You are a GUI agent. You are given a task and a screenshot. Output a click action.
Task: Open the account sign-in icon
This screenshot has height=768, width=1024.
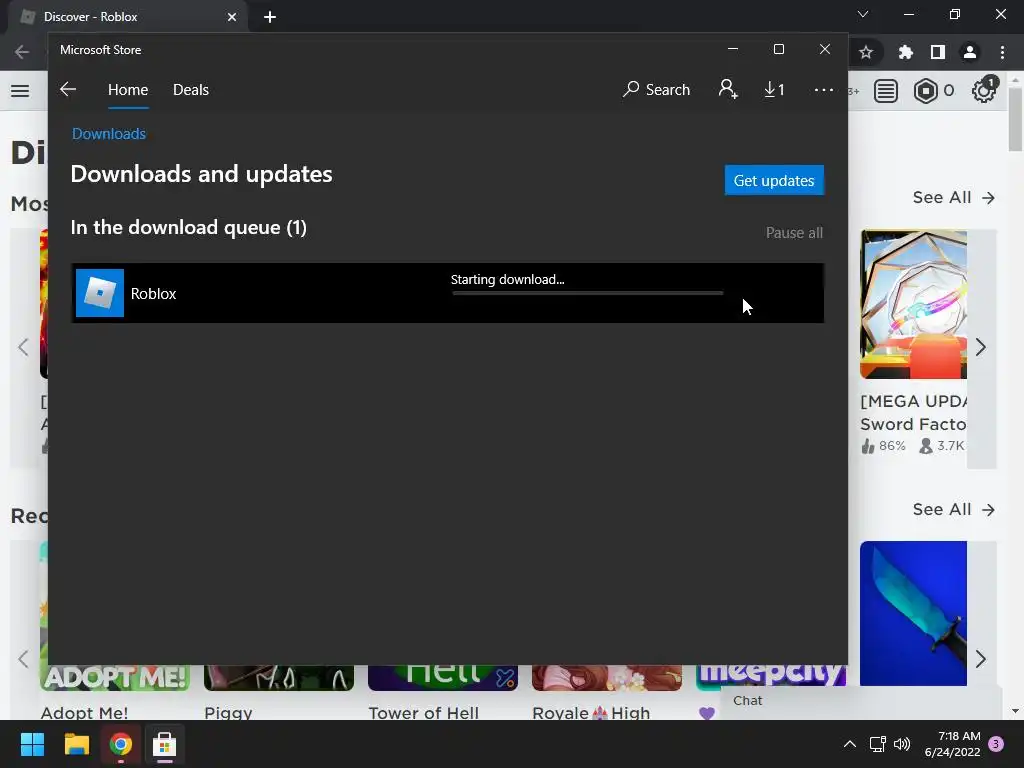[728, 89]
